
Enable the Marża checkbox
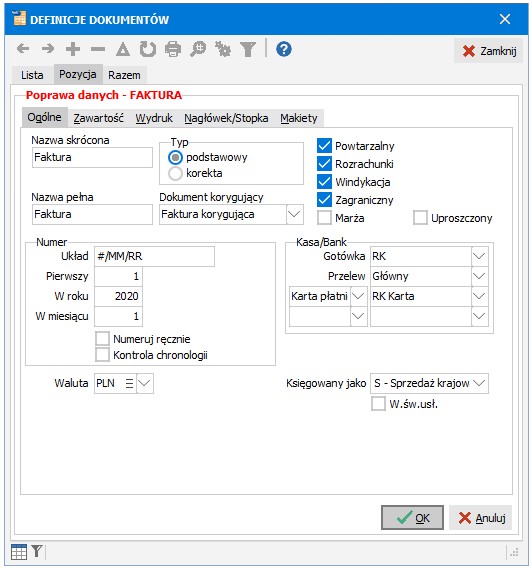324,218
